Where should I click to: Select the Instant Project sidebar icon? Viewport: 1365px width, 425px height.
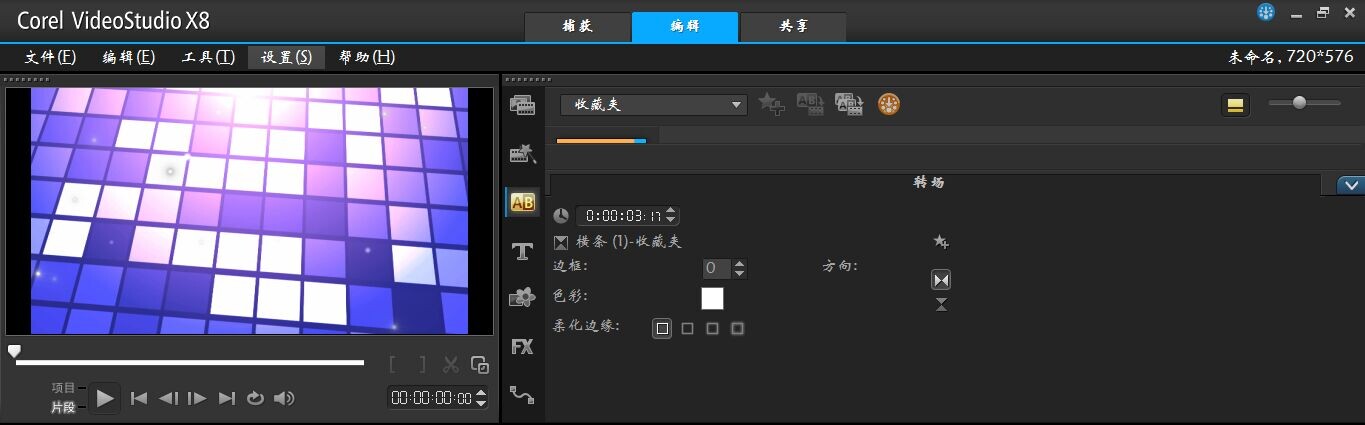click(522, 154)
